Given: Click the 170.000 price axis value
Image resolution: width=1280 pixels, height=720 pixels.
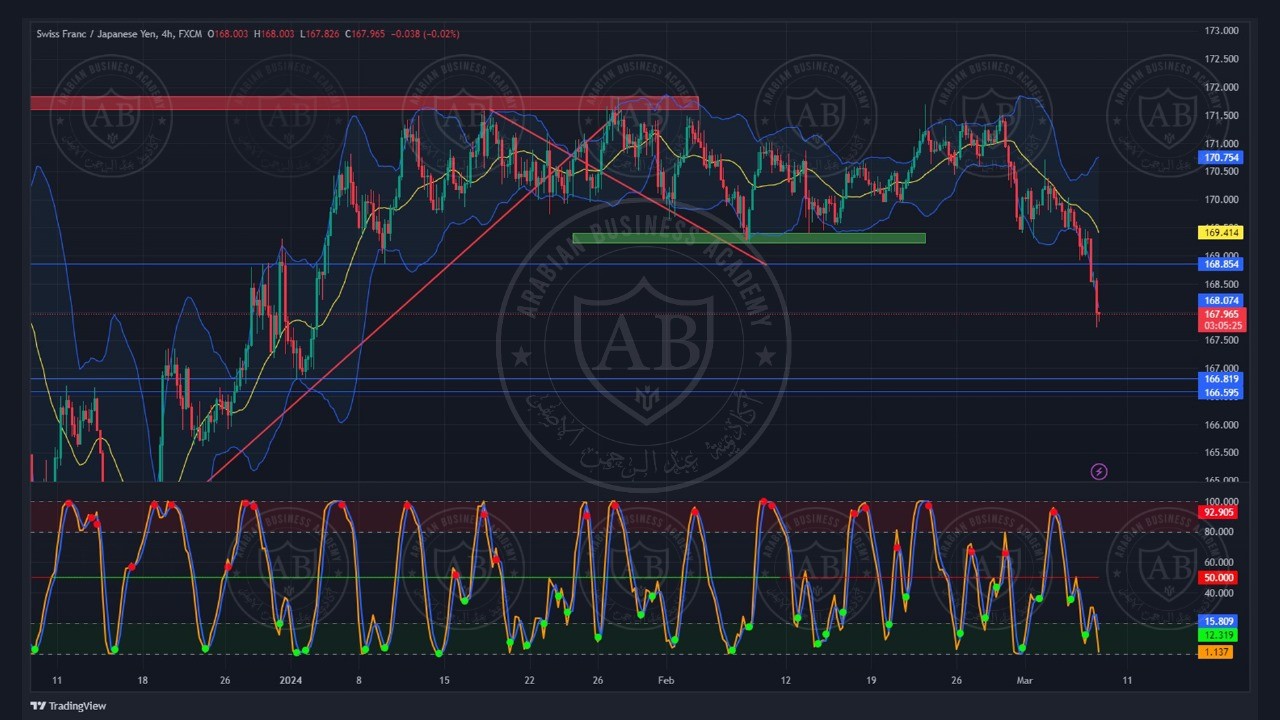Looking at the screenshot, I should click(x=1222, y=200).
